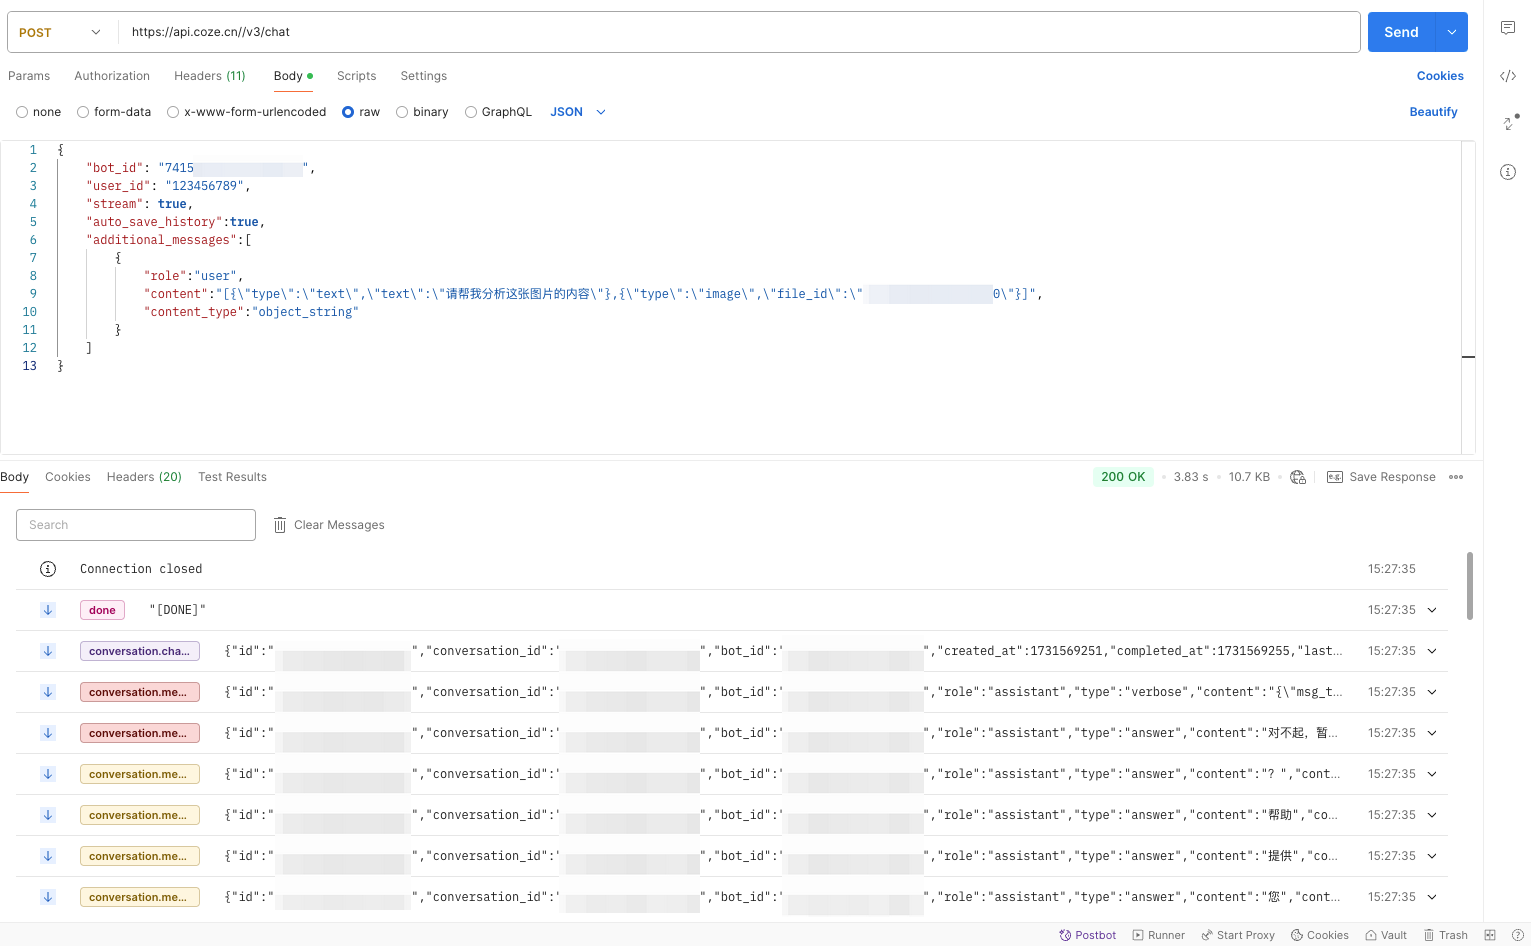Click the Beautify link

1433,112
